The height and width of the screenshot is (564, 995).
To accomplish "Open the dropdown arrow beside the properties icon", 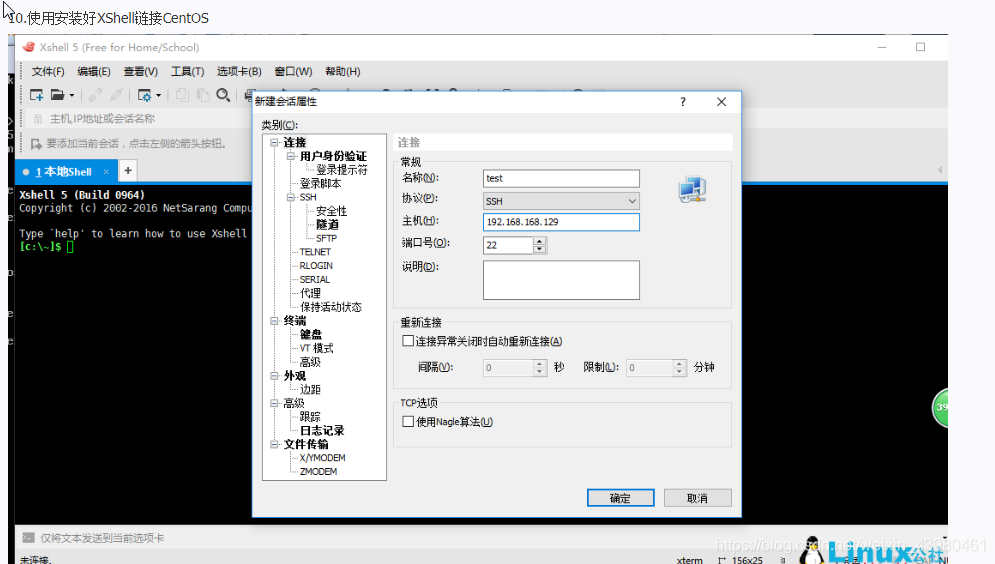I will (x=158, y=95).
